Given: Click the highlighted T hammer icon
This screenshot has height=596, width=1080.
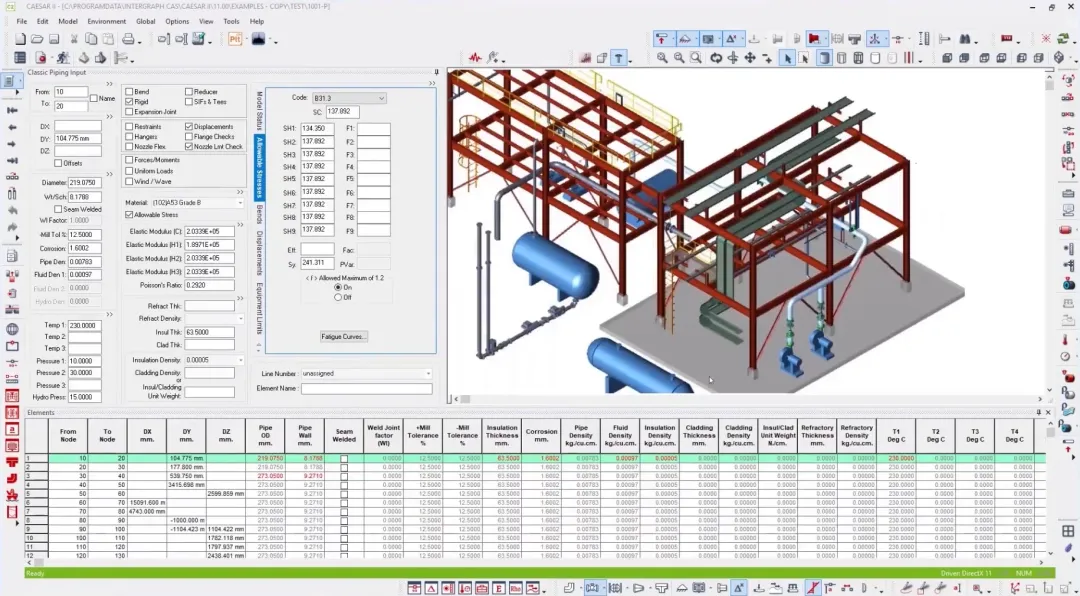Looking at the screenshot, I should pos(619,58).
